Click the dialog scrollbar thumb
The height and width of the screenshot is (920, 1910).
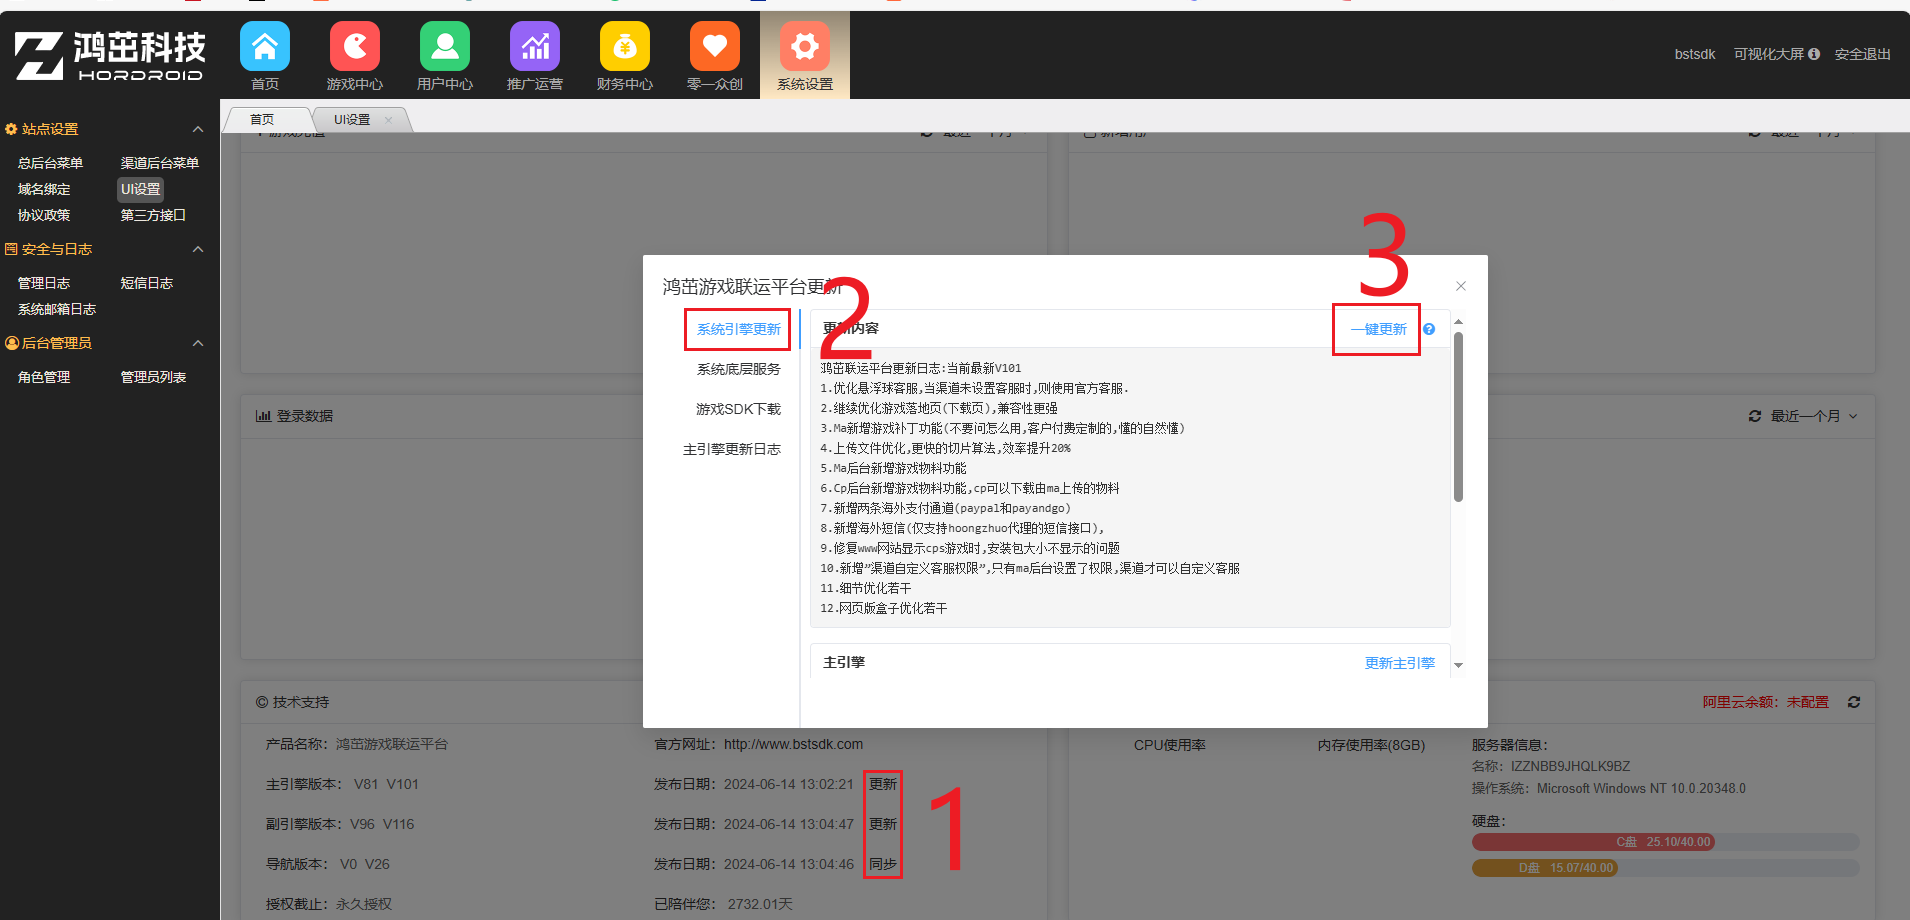[1458, 416]
